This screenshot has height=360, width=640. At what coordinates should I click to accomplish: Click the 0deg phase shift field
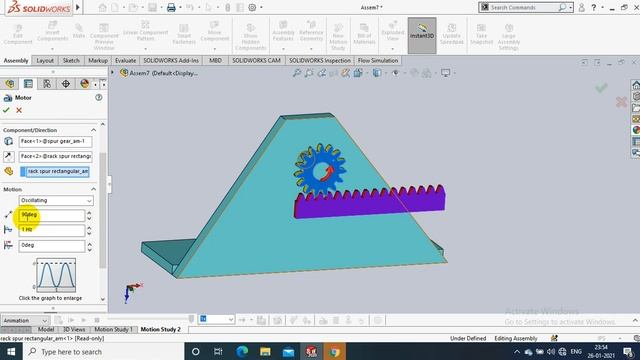[51, 246]
